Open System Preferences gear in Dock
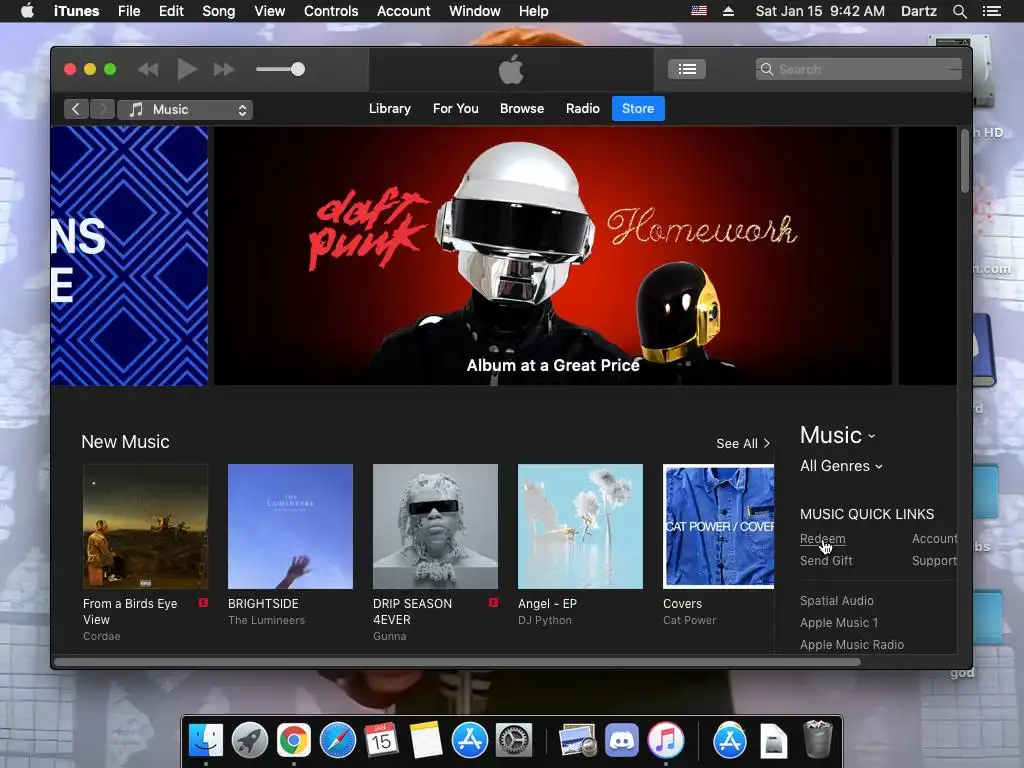This screenshot has width=1024, height=768. 513,740
